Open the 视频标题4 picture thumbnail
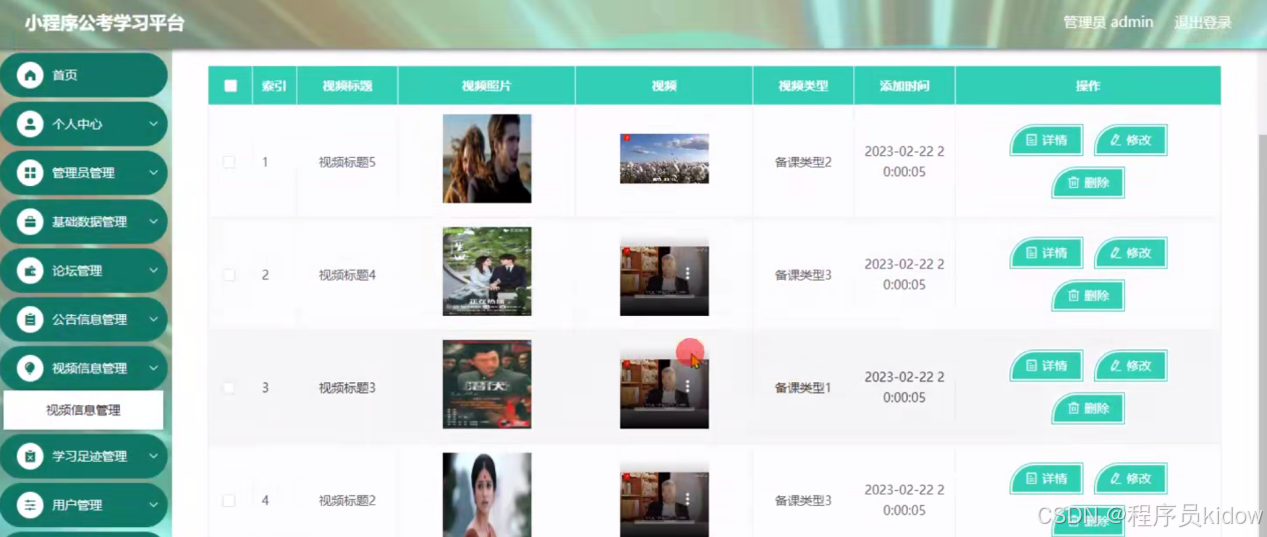 coord(487,272)
